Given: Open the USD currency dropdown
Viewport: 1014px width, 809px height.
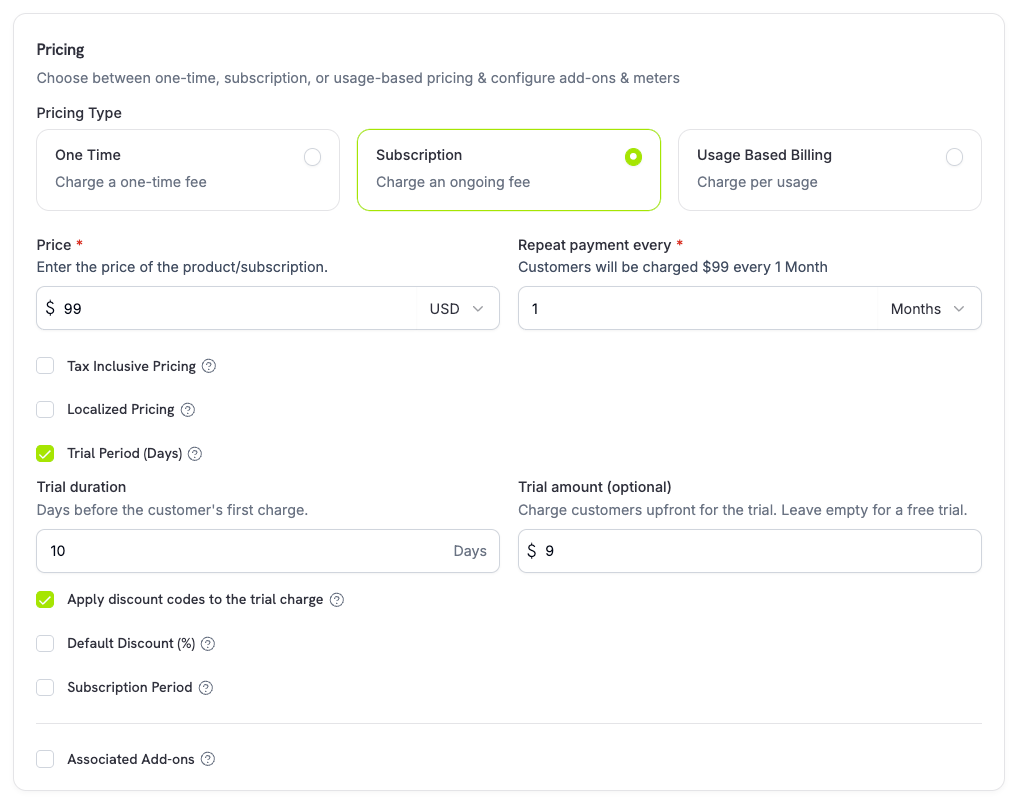Looking at the screenshot, I should coord(457,309).
